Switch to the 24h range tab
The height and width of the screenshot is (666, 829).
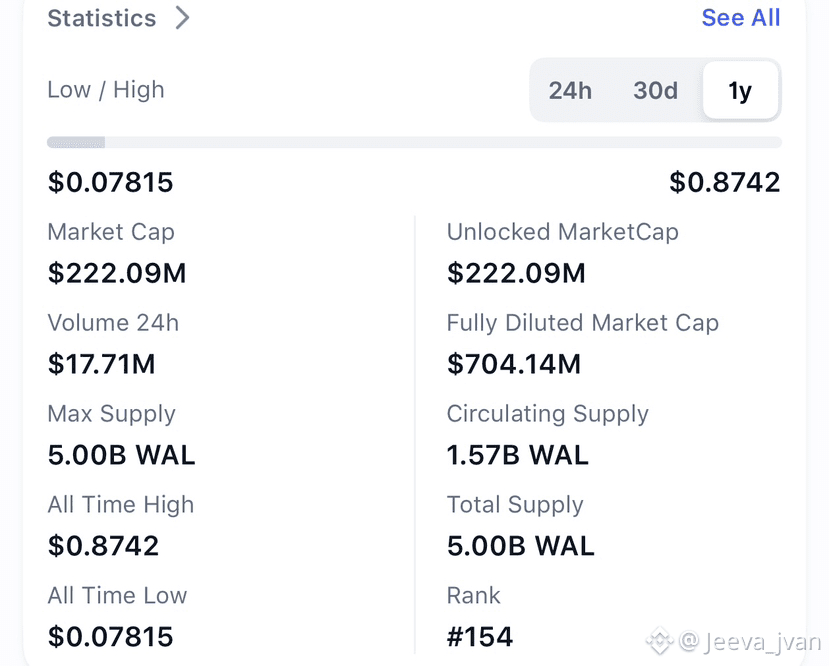pos(570,91)
